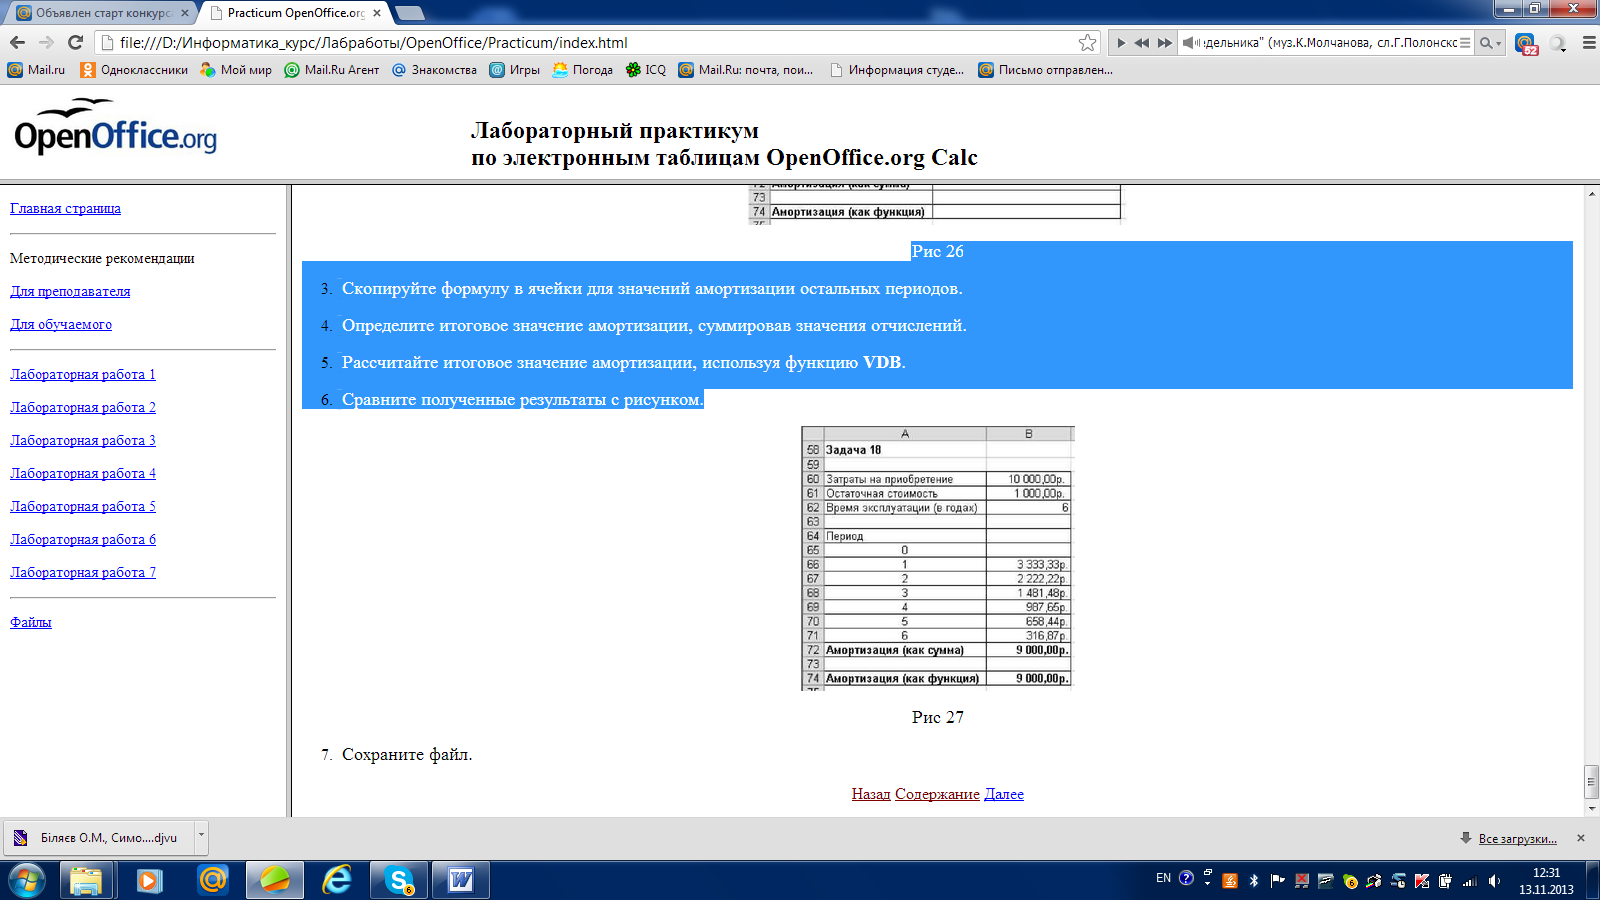The image size is (1600, 900).
Task: Open Лабораторная работа 1
Action: coord(83,374)
